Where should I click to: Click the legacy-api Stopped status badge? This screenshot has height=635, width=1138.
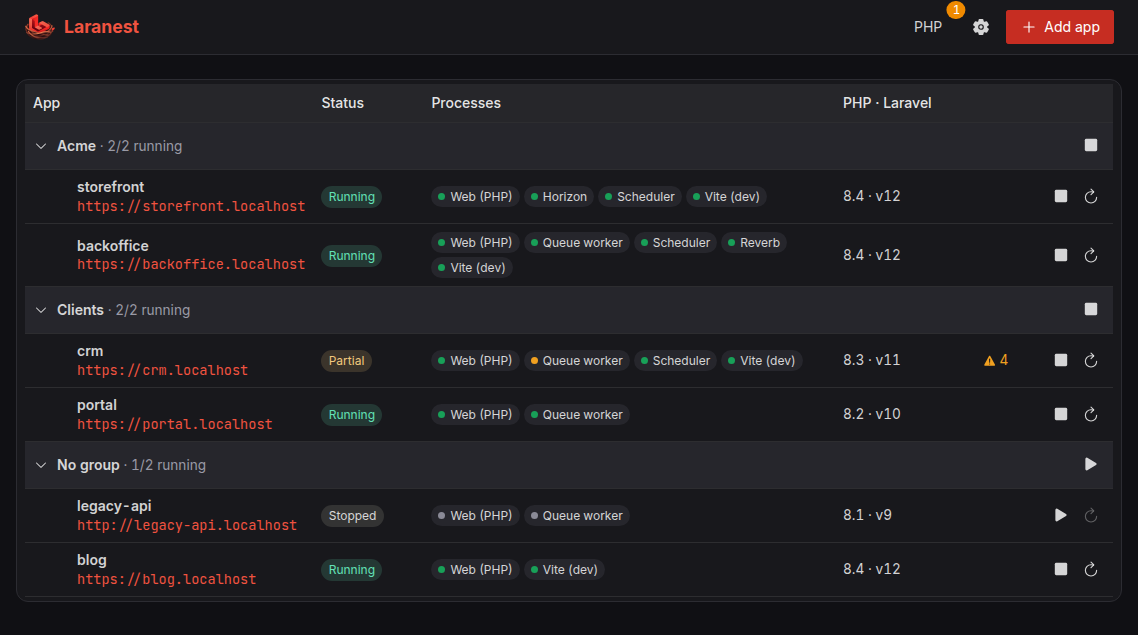click(352, 516)
